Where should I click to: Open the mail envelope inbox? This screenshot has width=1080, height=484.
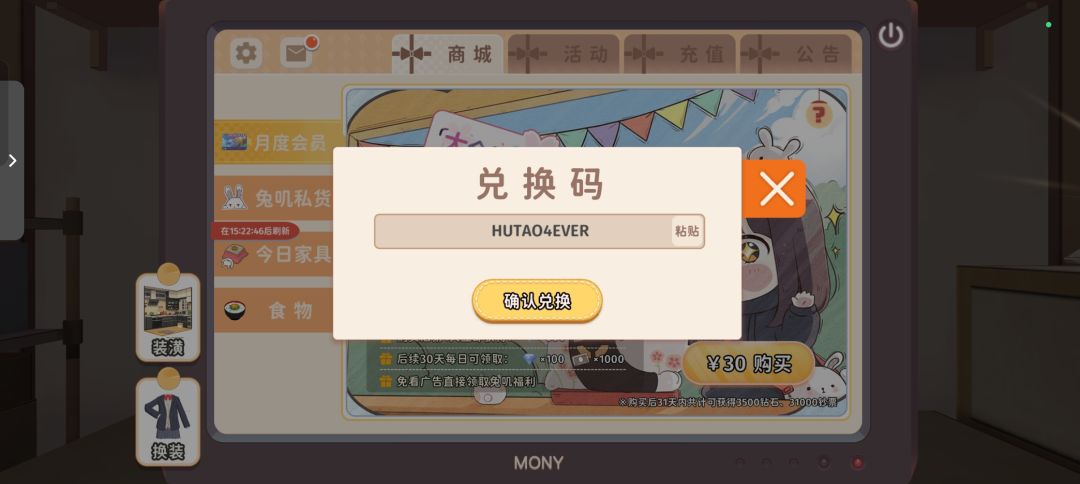(x=297, y=53)
